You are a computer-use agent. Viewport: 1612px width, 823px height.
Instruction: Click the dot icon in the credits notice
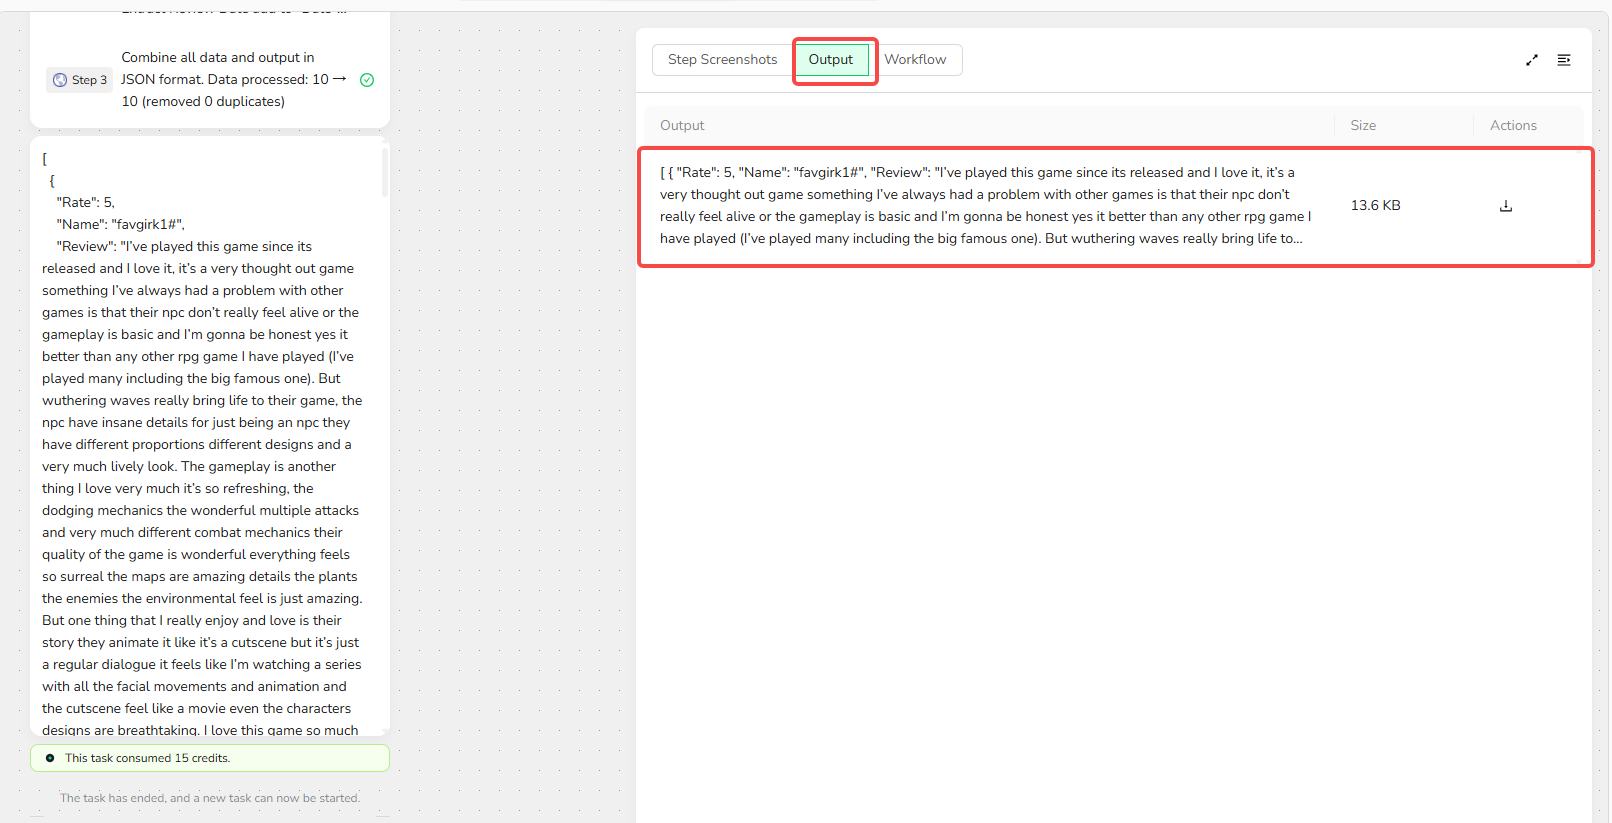pyautogui.click(x=50, y=758)
